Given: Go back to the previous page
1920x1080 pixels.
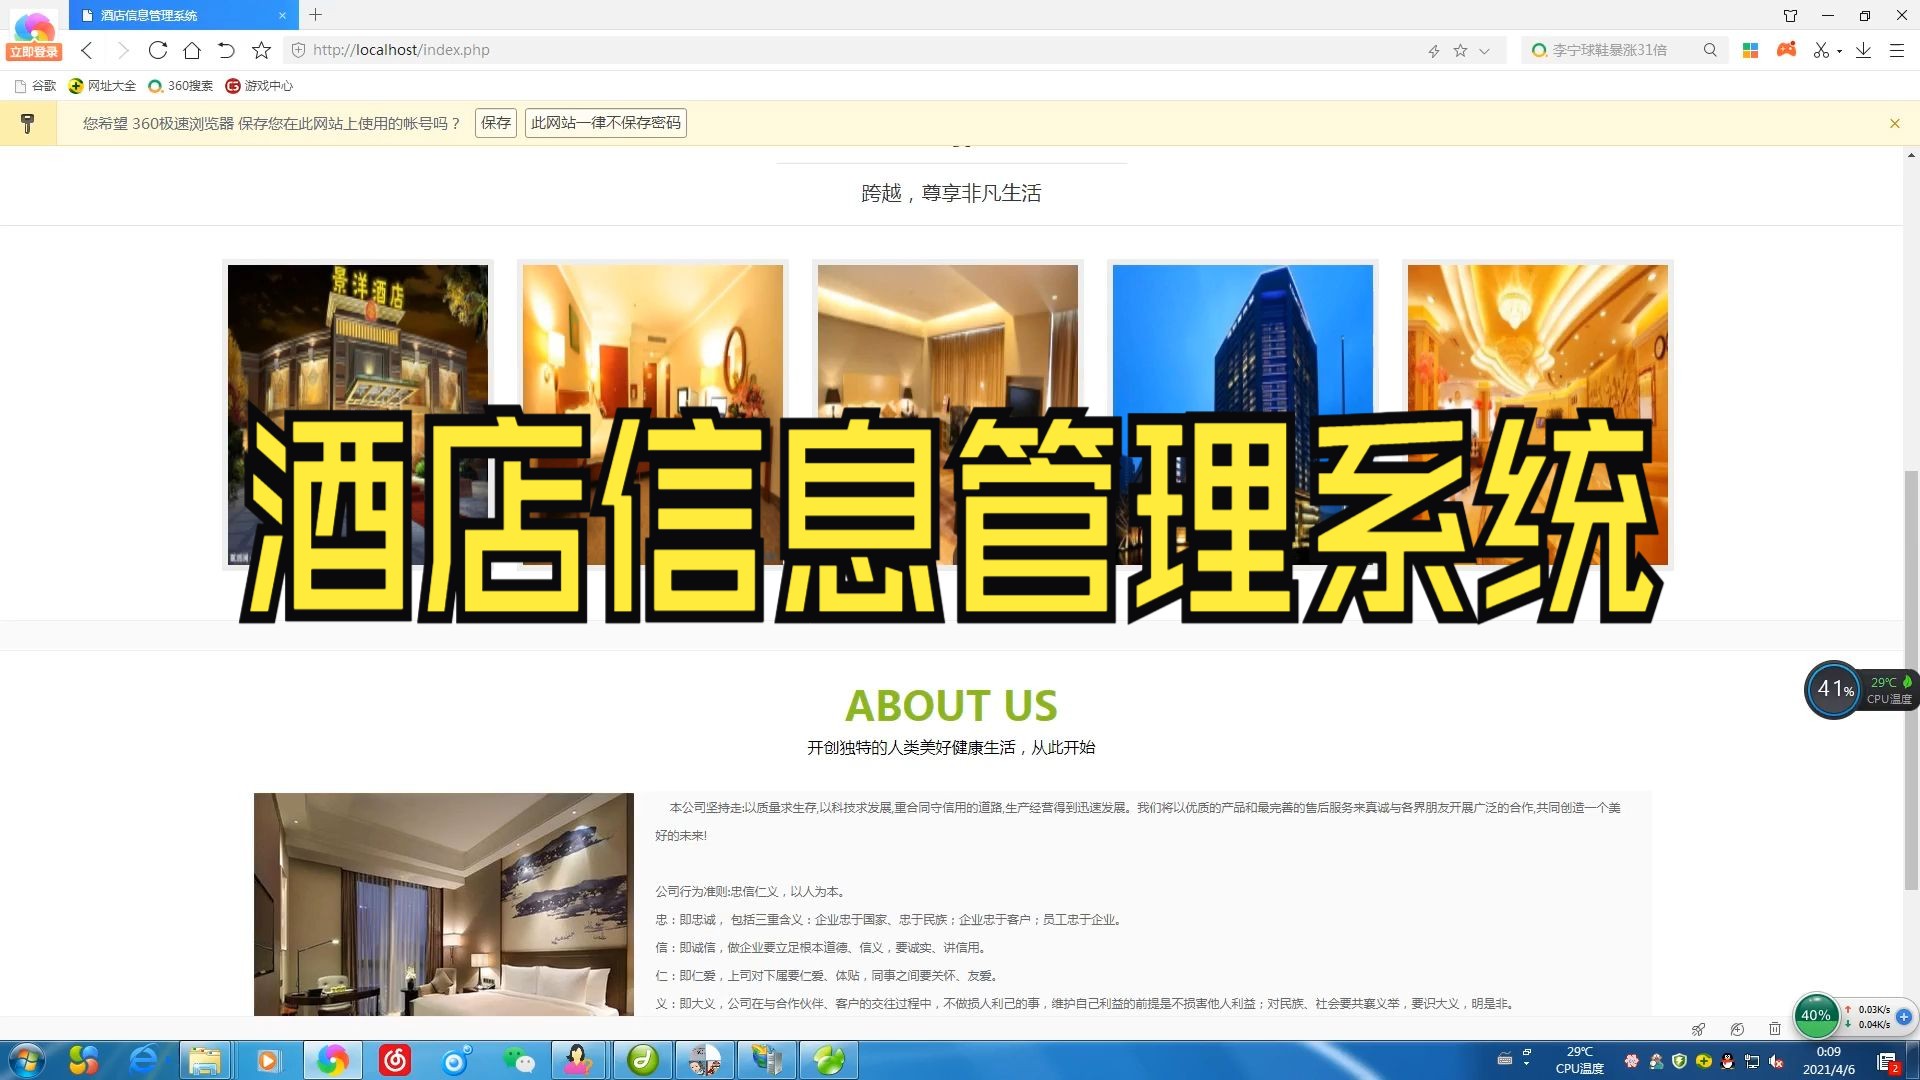Looking at the screenshot, I should [87, 50].
